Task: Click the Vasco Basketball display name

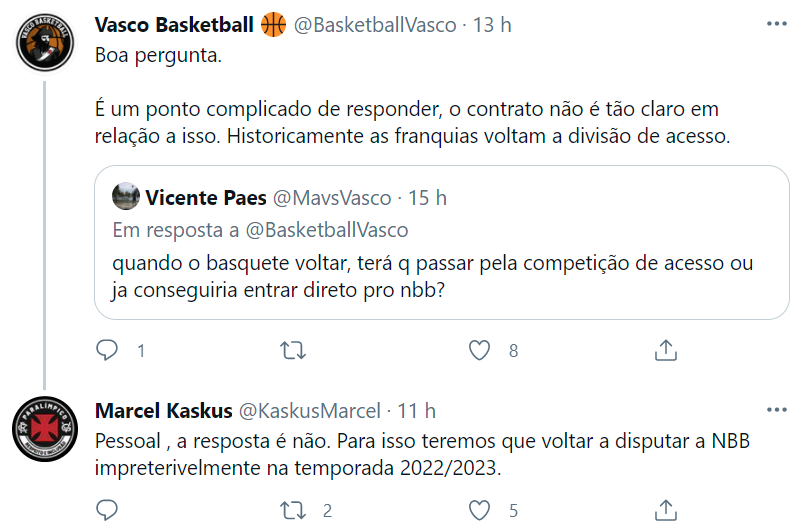Action: [174, 25]
